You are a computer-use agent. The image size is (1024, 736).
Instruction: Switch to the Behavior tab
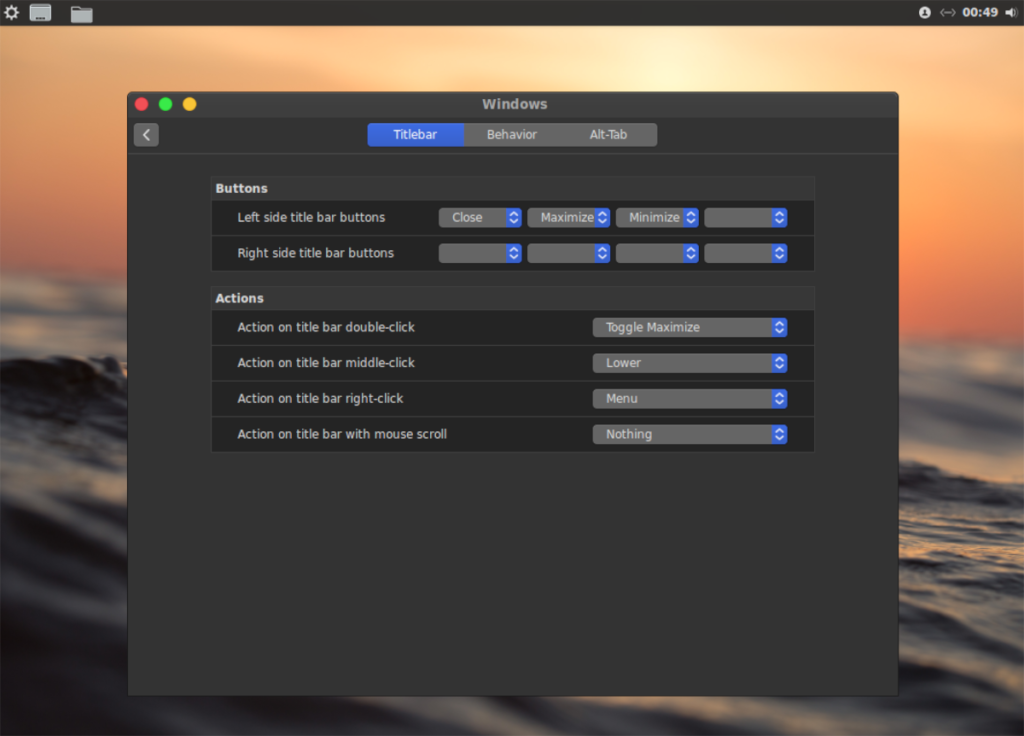tap(512, 134)
